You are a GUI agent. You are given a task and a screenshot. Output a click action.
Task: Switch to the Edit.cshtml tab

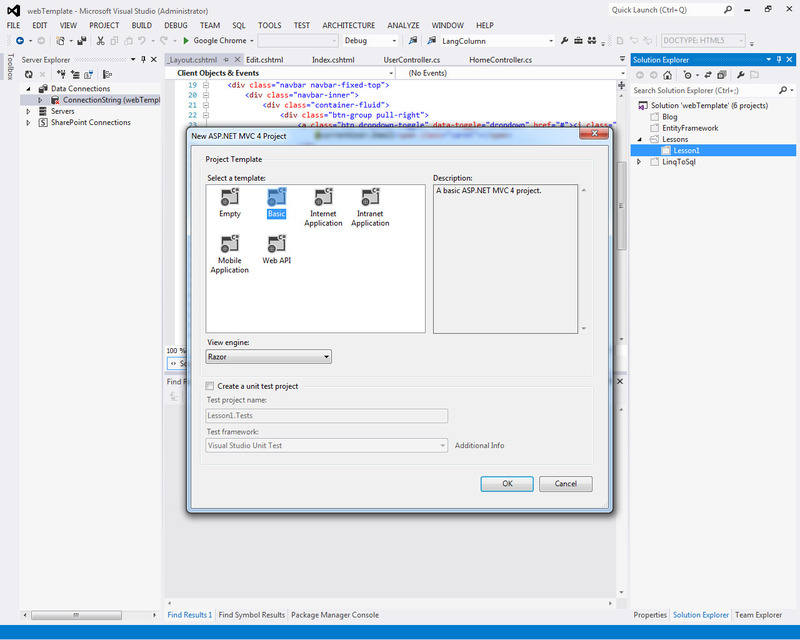point(265,60)
